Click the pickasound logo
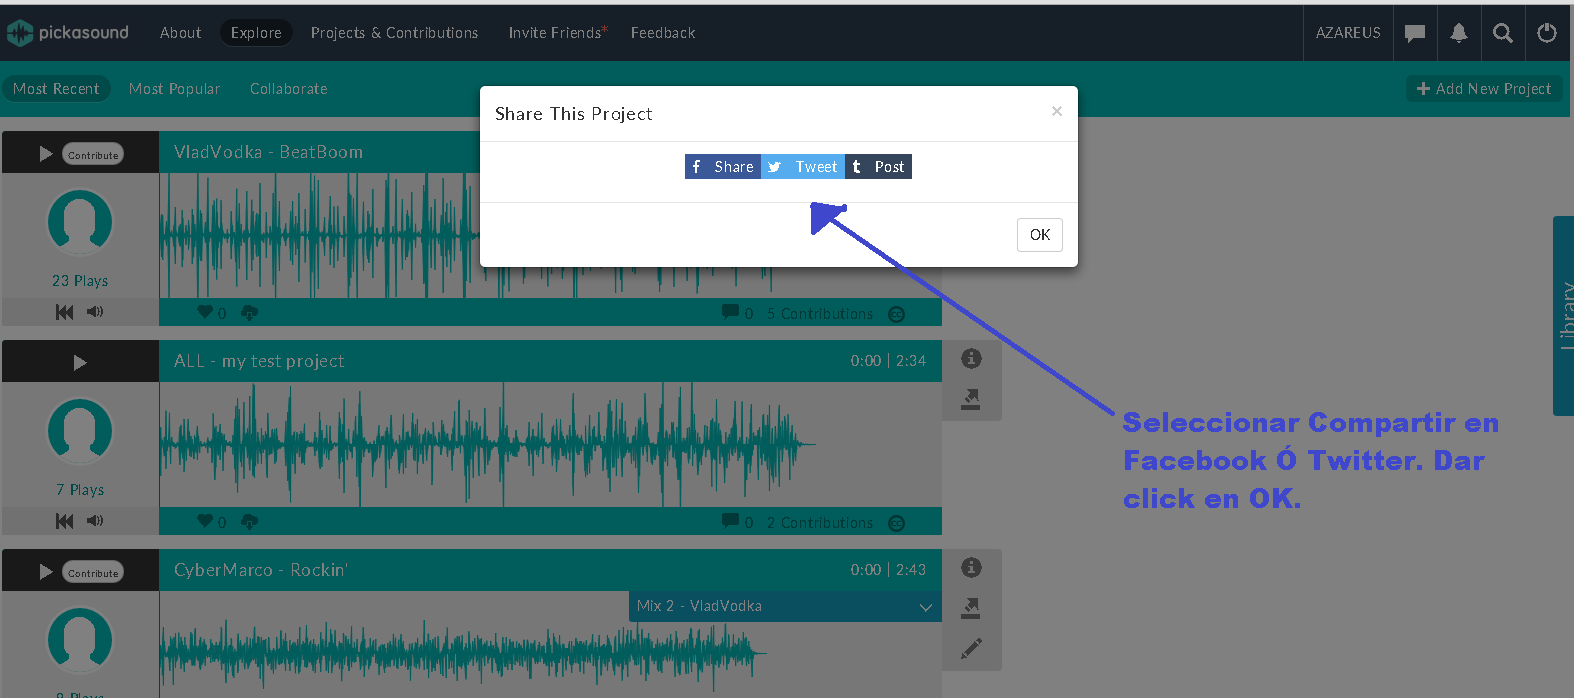Screen dimensions: 1574x698 pyautogui.click(x=68, y=33)
